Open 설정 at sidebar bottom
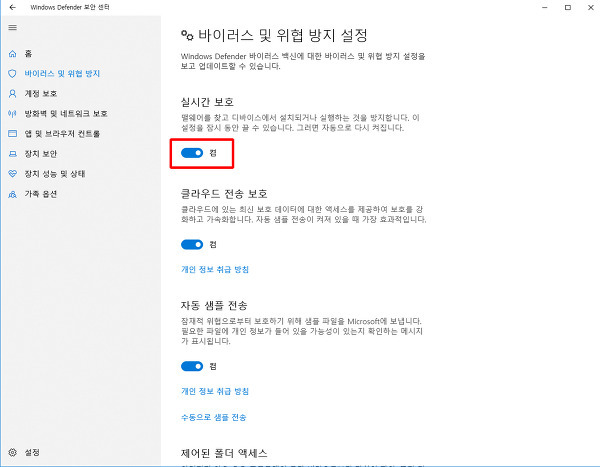 32,452
